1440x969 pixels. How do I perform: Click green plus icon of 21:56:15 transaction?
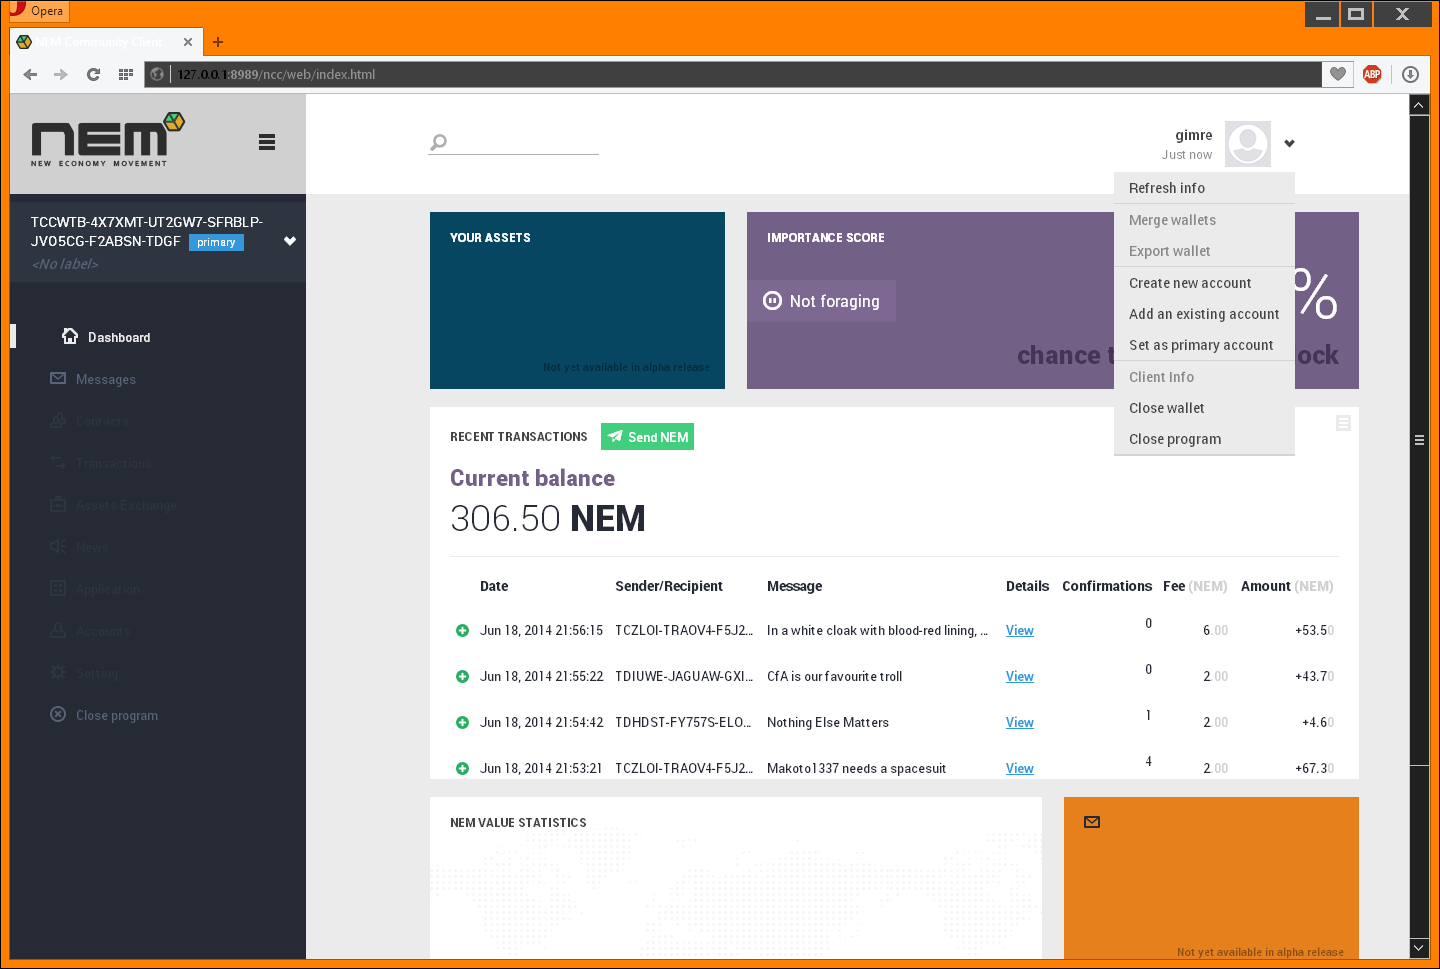462,630
